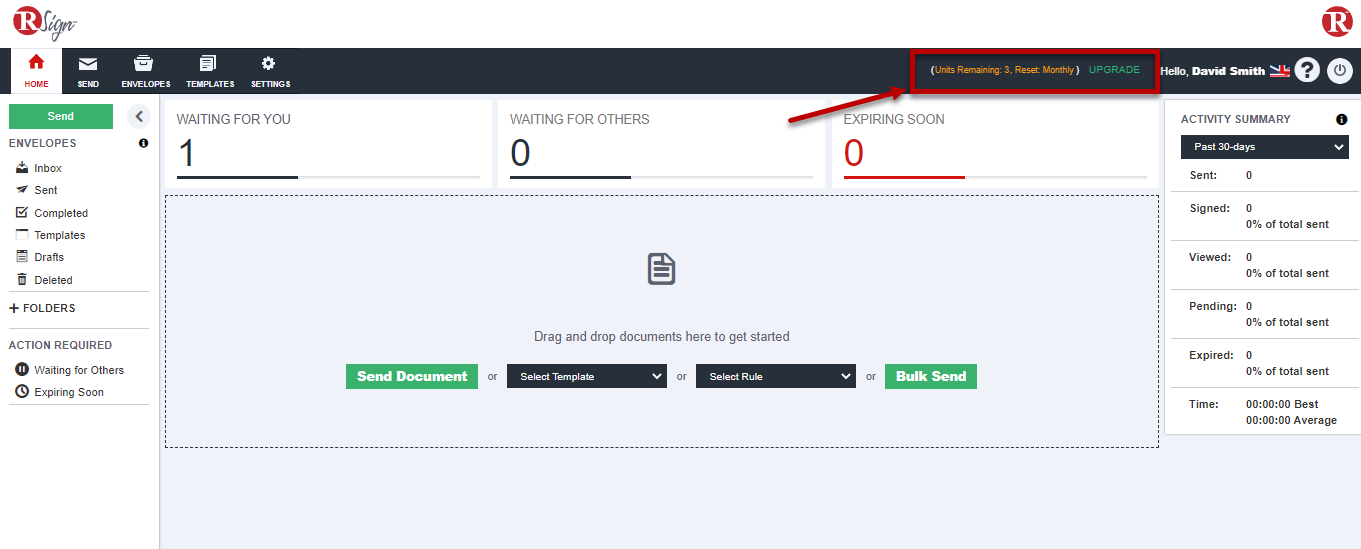
Task: Open the Home tab
Action: click(x=36, y=71)
